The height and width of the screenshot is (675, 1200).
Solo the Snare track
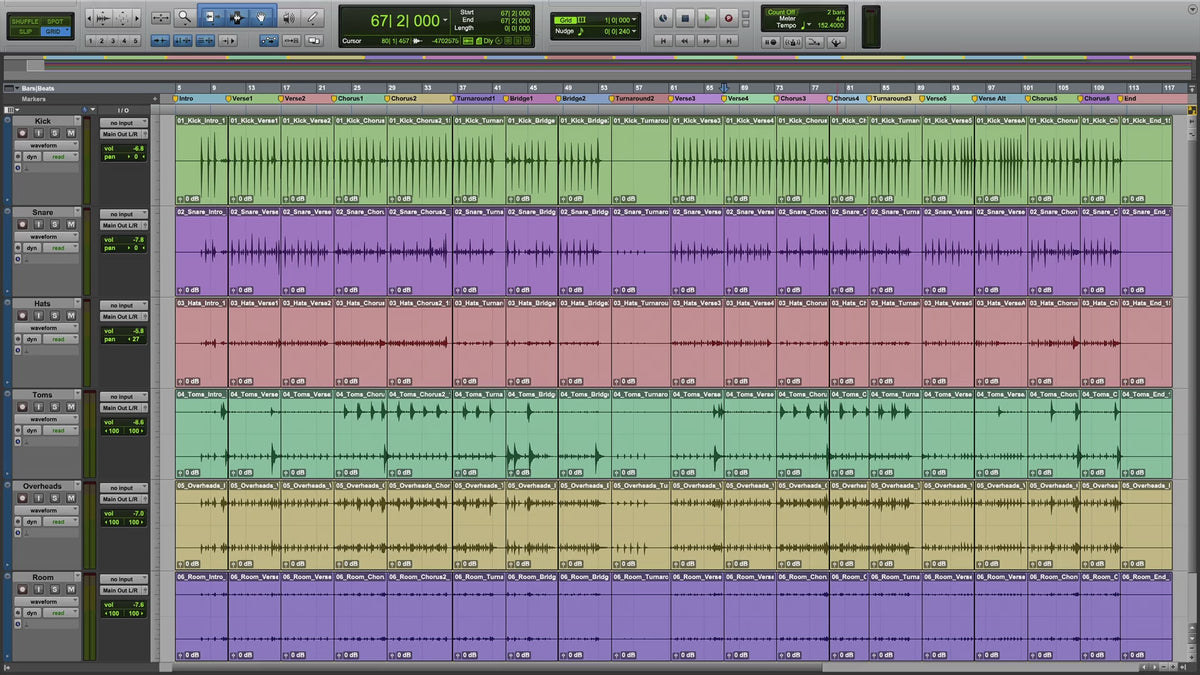pyautogui.click(x=57, y=225)
